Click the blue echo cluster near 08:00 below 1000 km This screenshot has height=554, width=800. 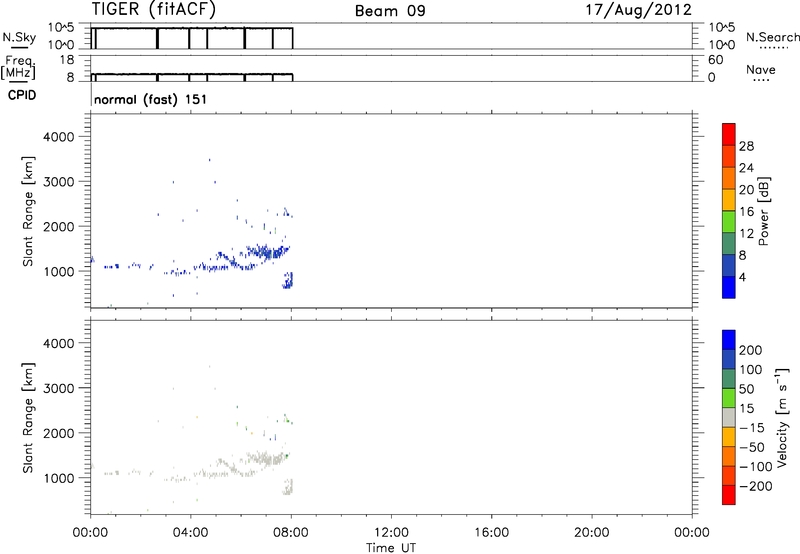(288, 280)
